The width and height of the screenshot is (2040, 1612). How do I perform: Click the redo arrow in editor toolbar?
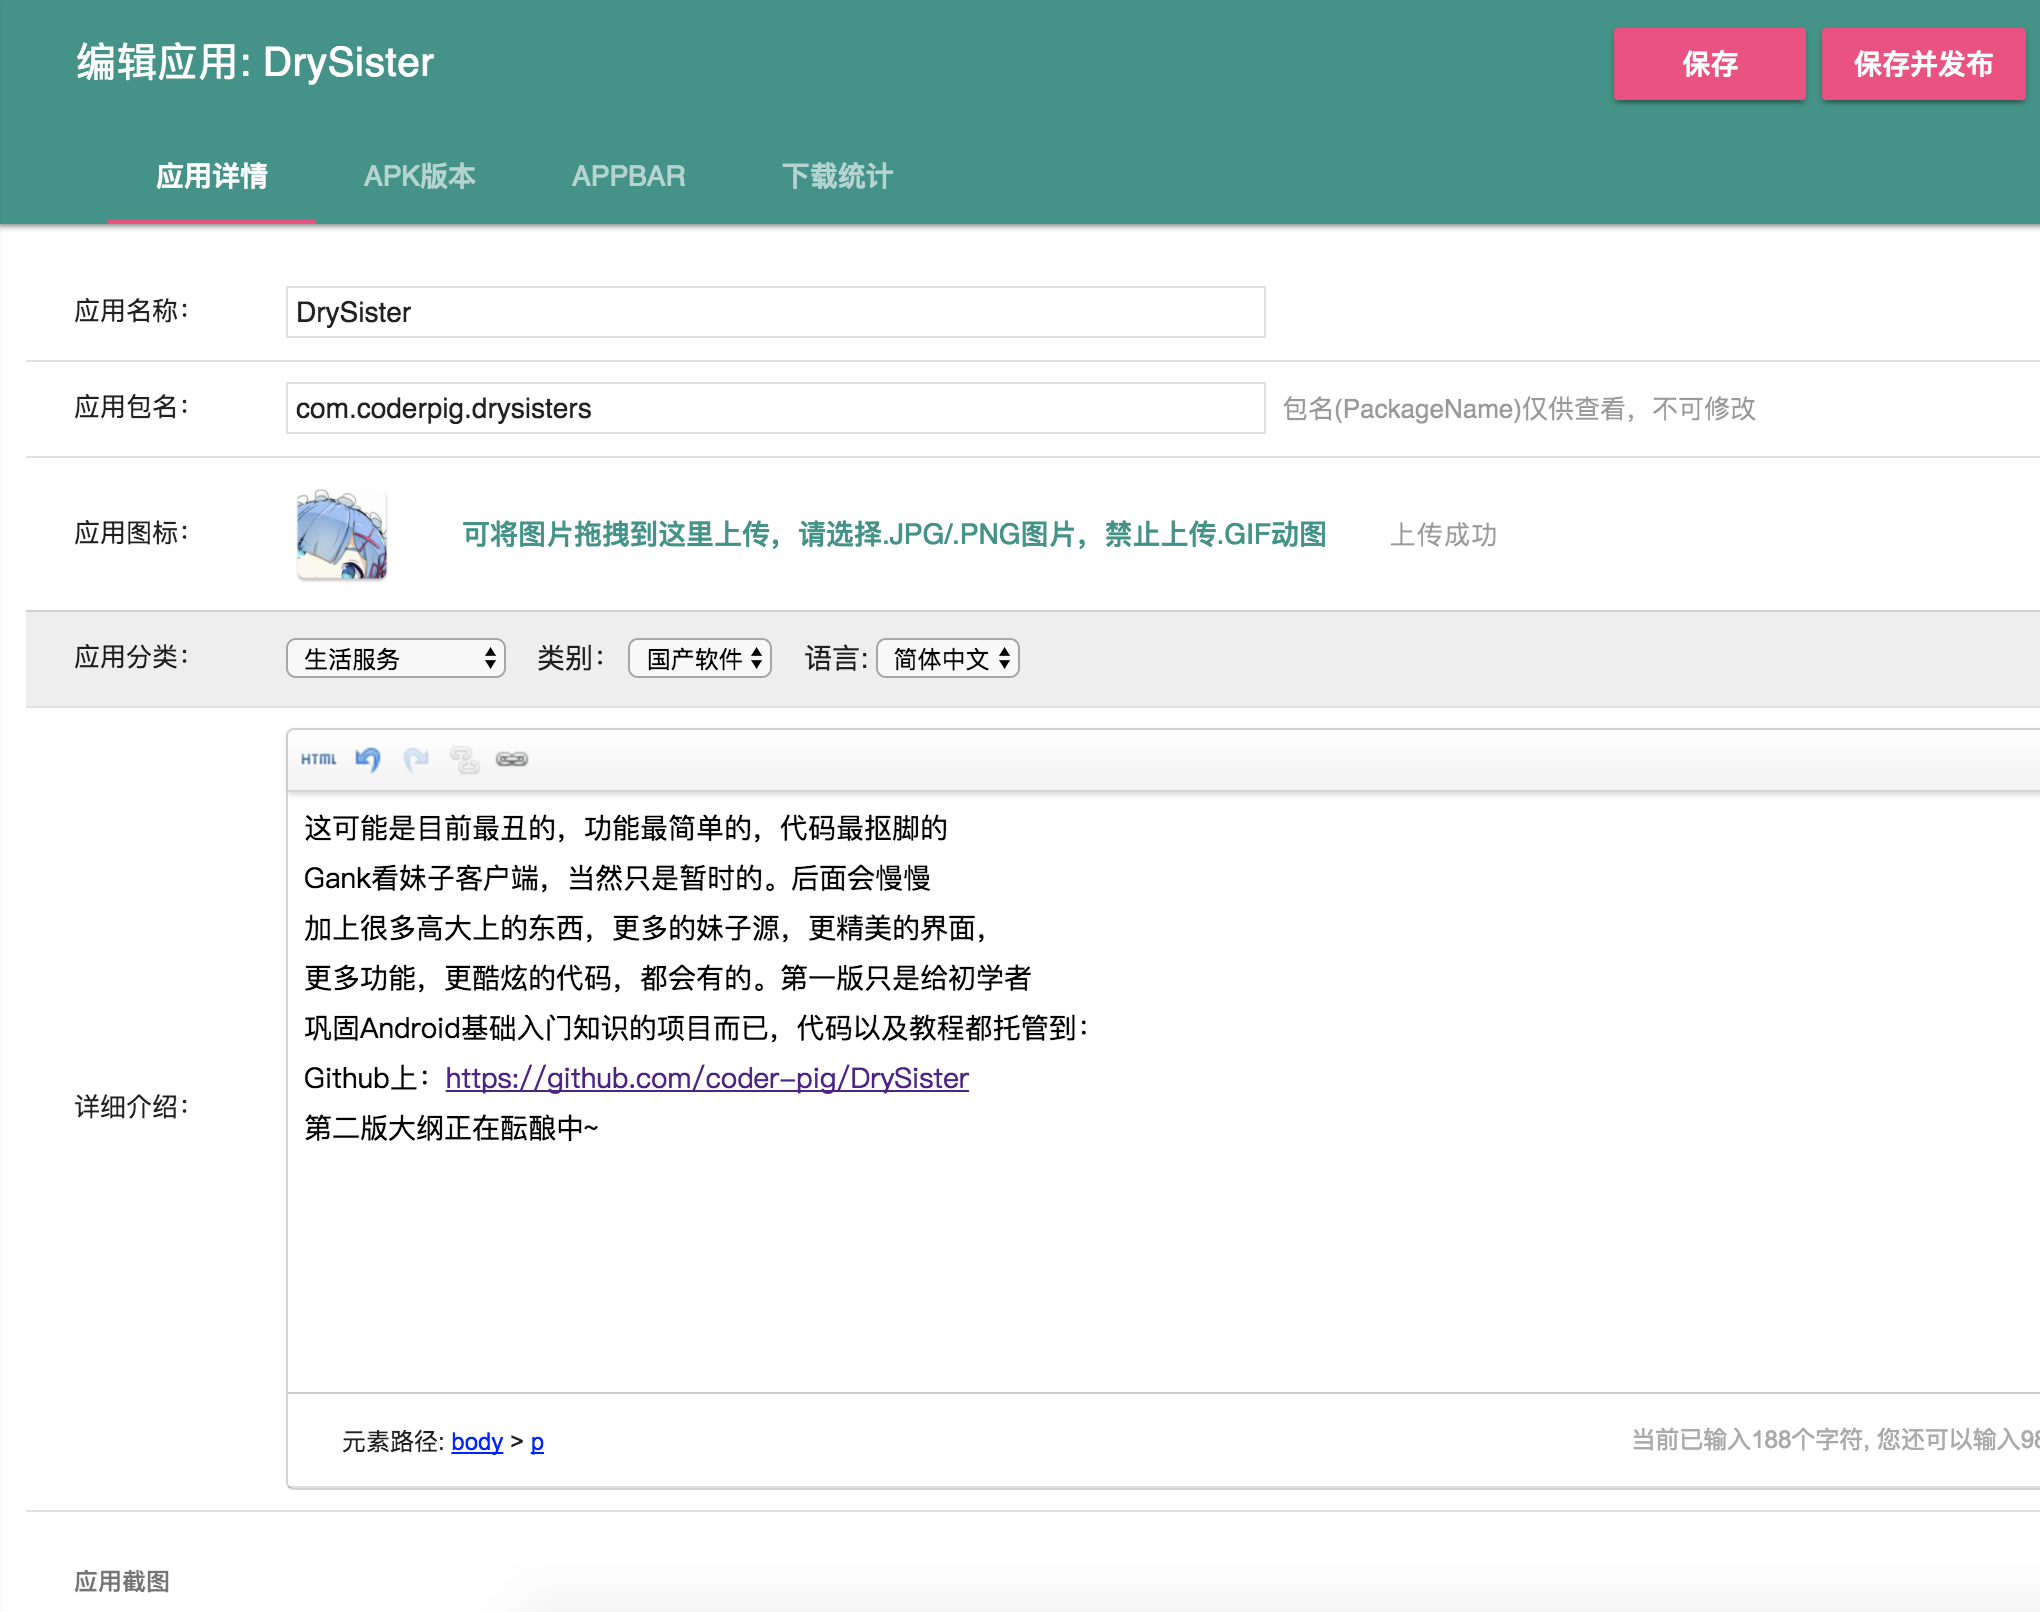(x=416, y=759)
